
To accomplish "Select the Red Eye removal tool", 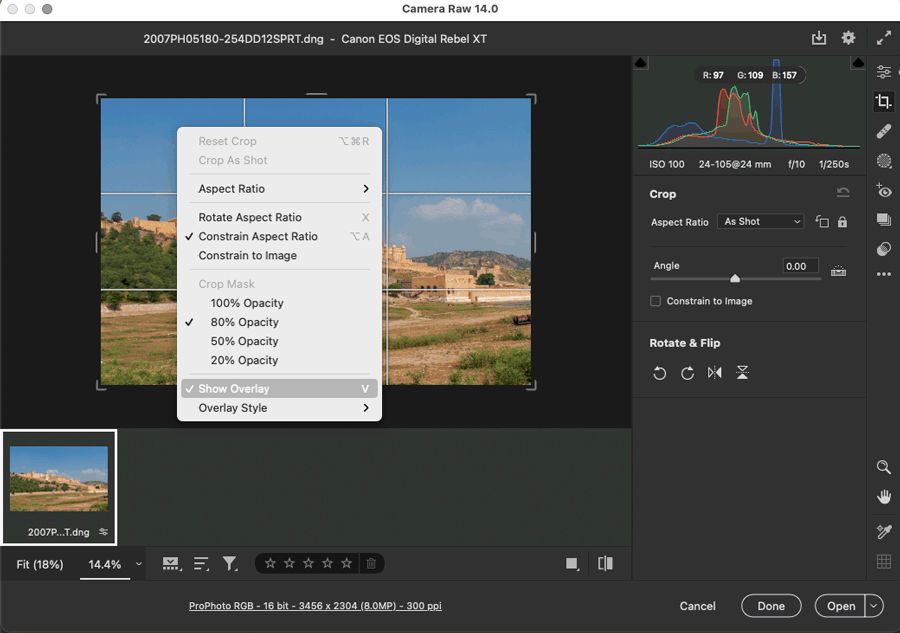I will coord(883,190).
